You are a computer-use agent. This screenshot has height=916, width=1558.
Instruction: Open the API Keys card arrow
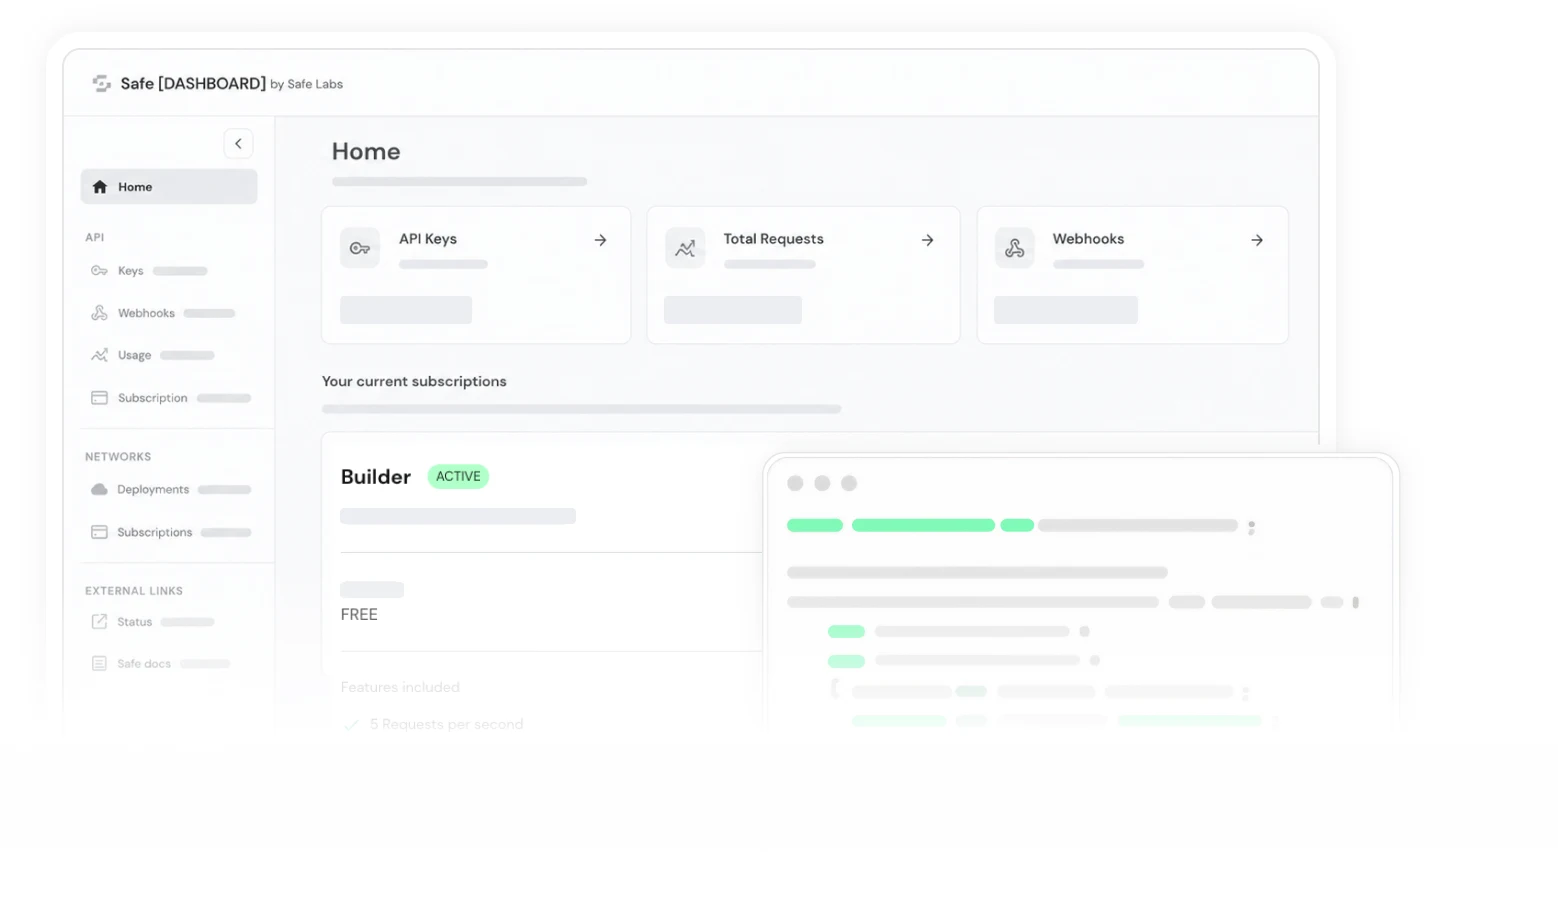[600, 240]
